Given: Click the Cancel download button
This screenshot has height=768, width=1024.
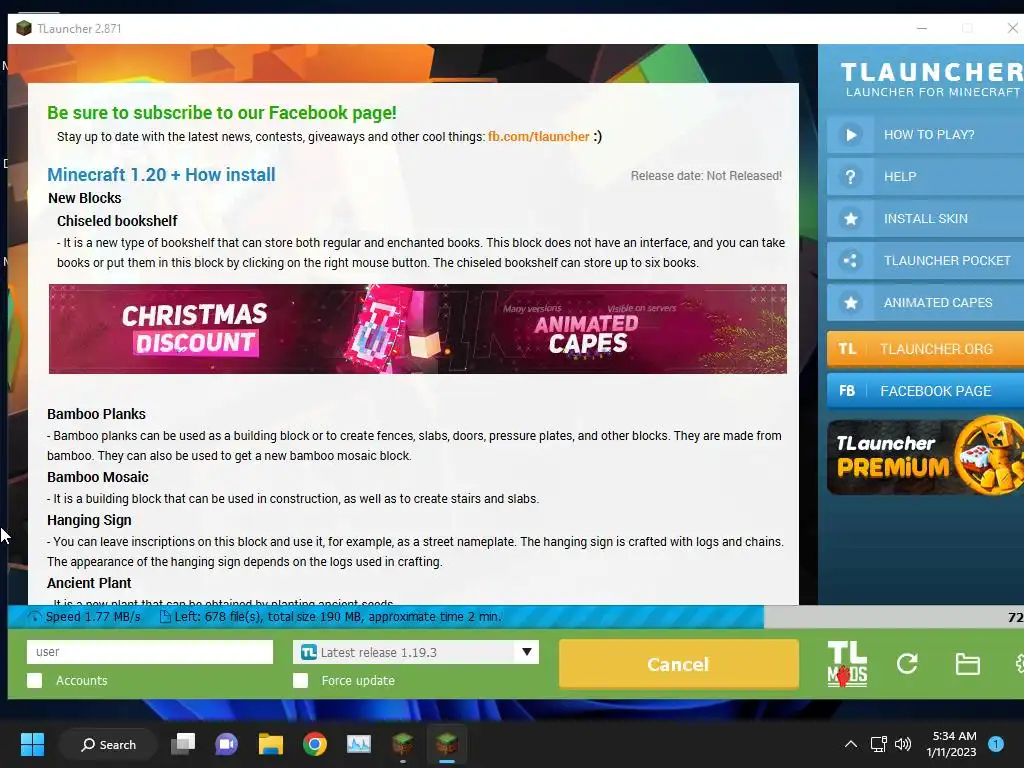Looking at the screenshot, I should (x=679, y=664).
